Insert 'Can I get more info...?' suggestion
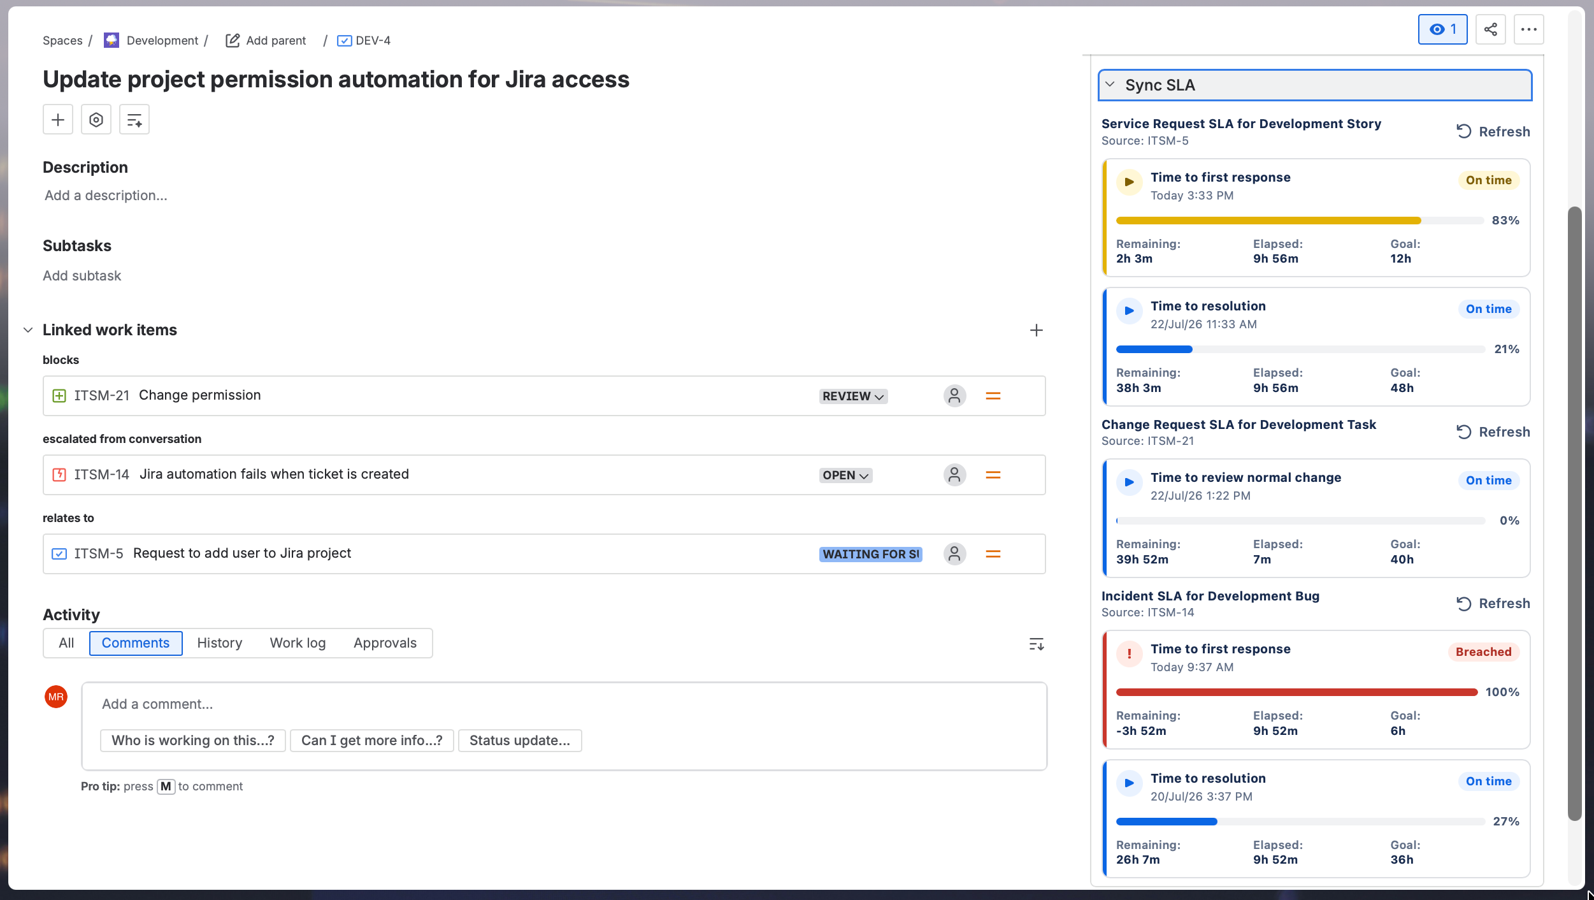This screenshot has height=900, width=1594. [372, 741]
